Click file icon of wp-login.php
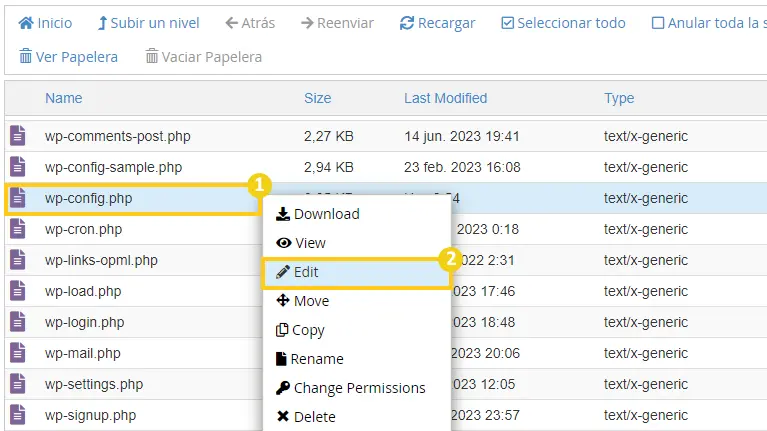Viewport: 767px width, 431px height. (18, 322)
